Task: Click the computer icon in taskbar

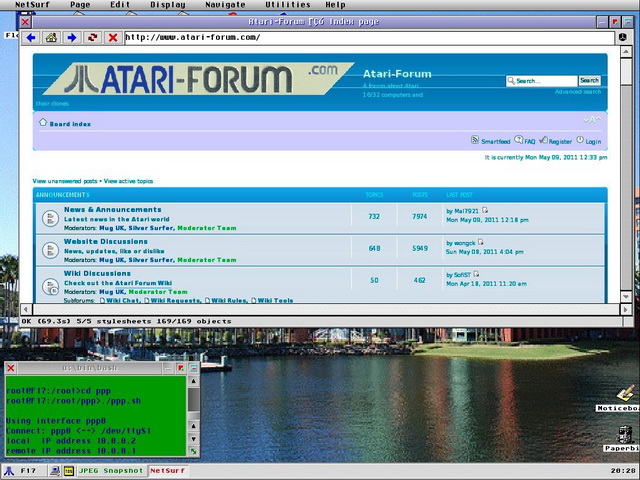Action: click(x=55, y=471)
